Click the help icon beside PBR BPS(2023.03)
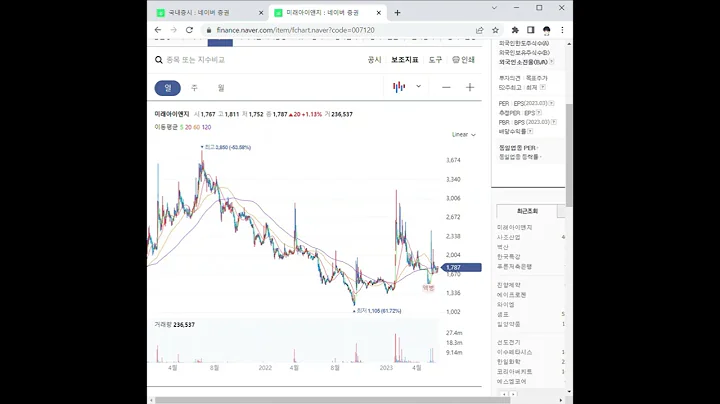This screenshot has height=404, width=720. 554,122
